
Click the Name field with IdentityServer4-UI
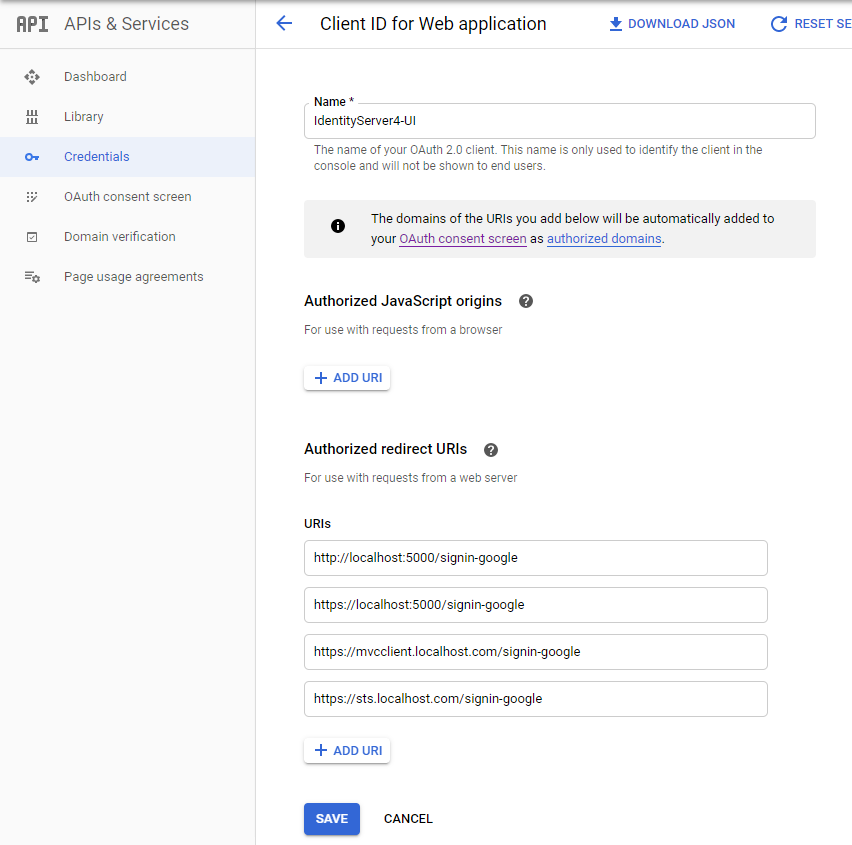pyautogui.click(x=560, y=121)
